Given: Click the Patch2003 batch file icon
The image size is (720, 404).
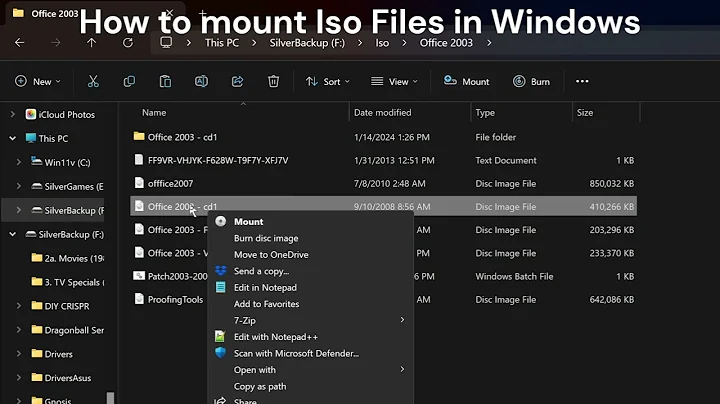Looking at the screenshot, I should pos(139,275).
